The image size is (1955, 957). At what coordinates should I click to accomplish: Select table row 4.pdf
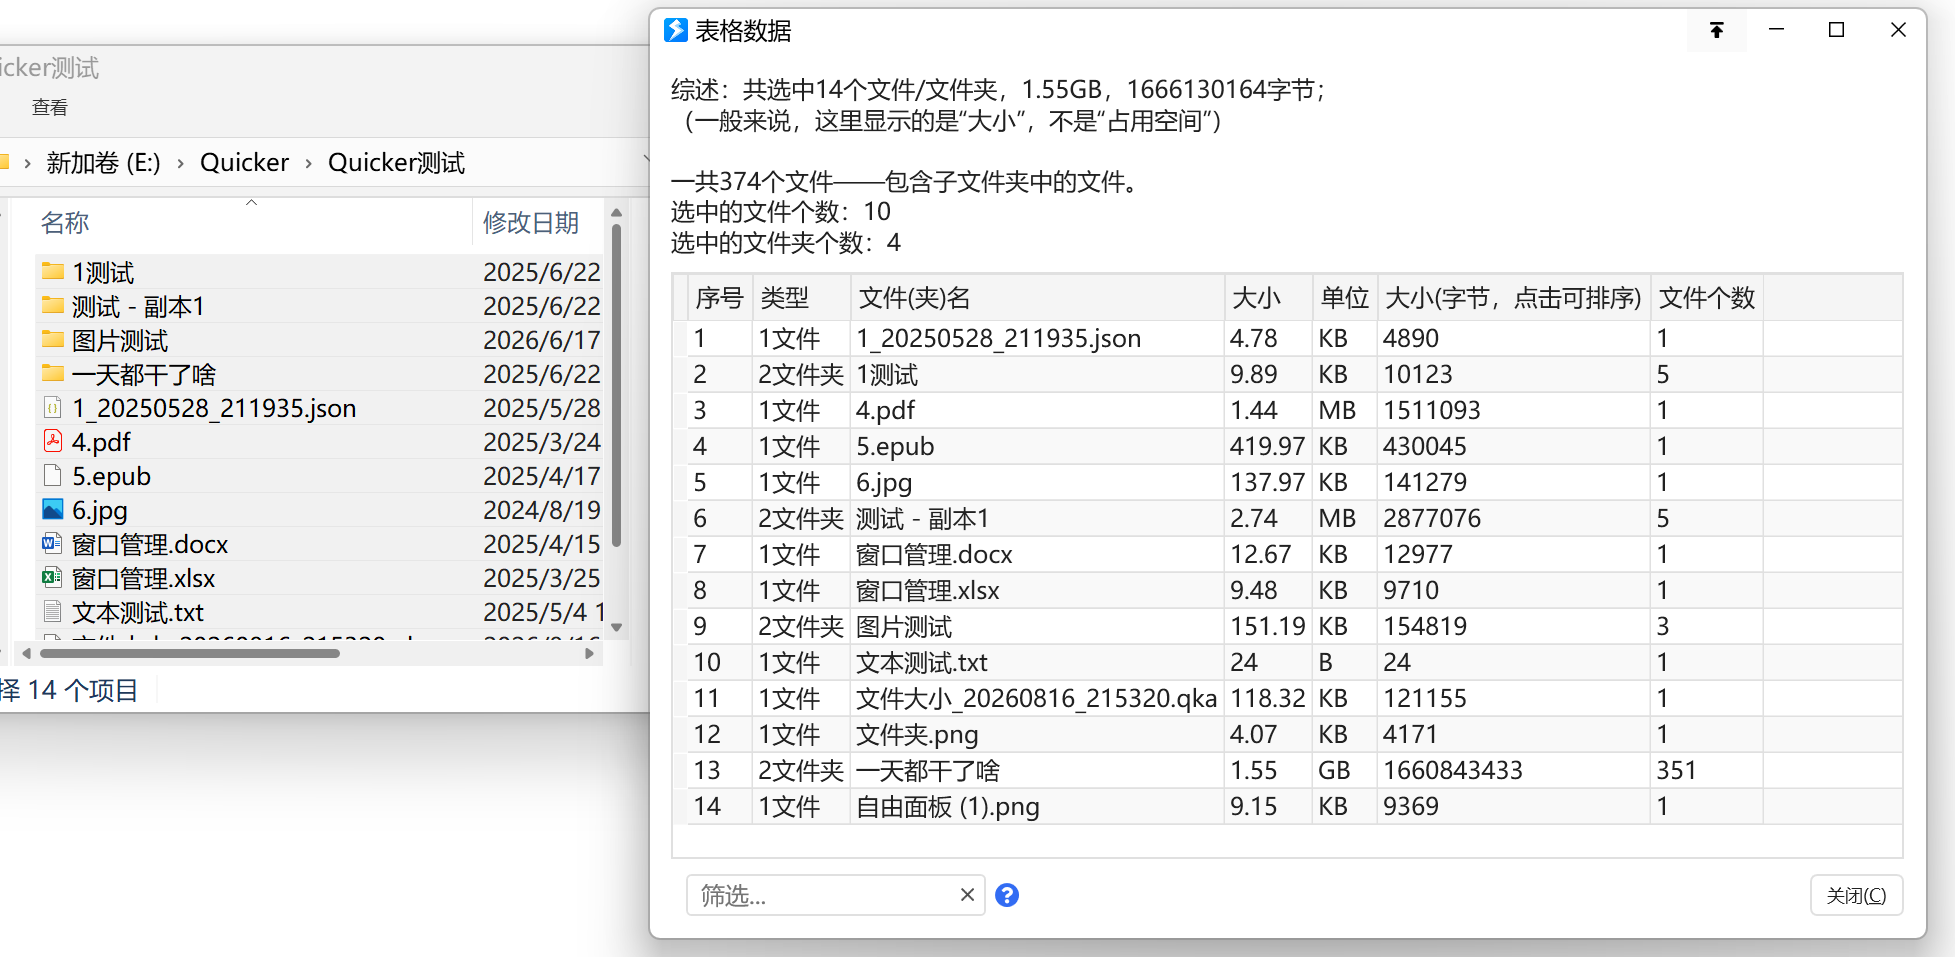click(1287, 411)
